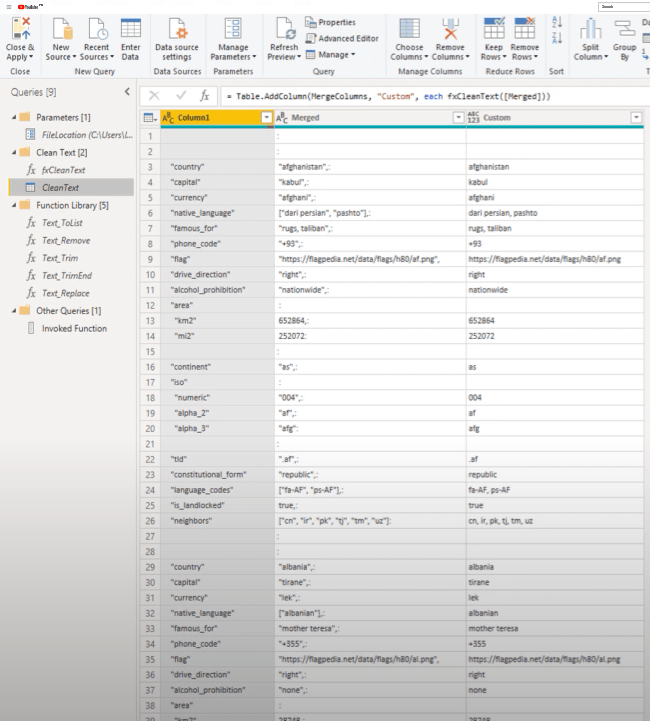Open Merged column filter dropdown
The width and height of the screenshot is (650, 721).
point(459,118)
